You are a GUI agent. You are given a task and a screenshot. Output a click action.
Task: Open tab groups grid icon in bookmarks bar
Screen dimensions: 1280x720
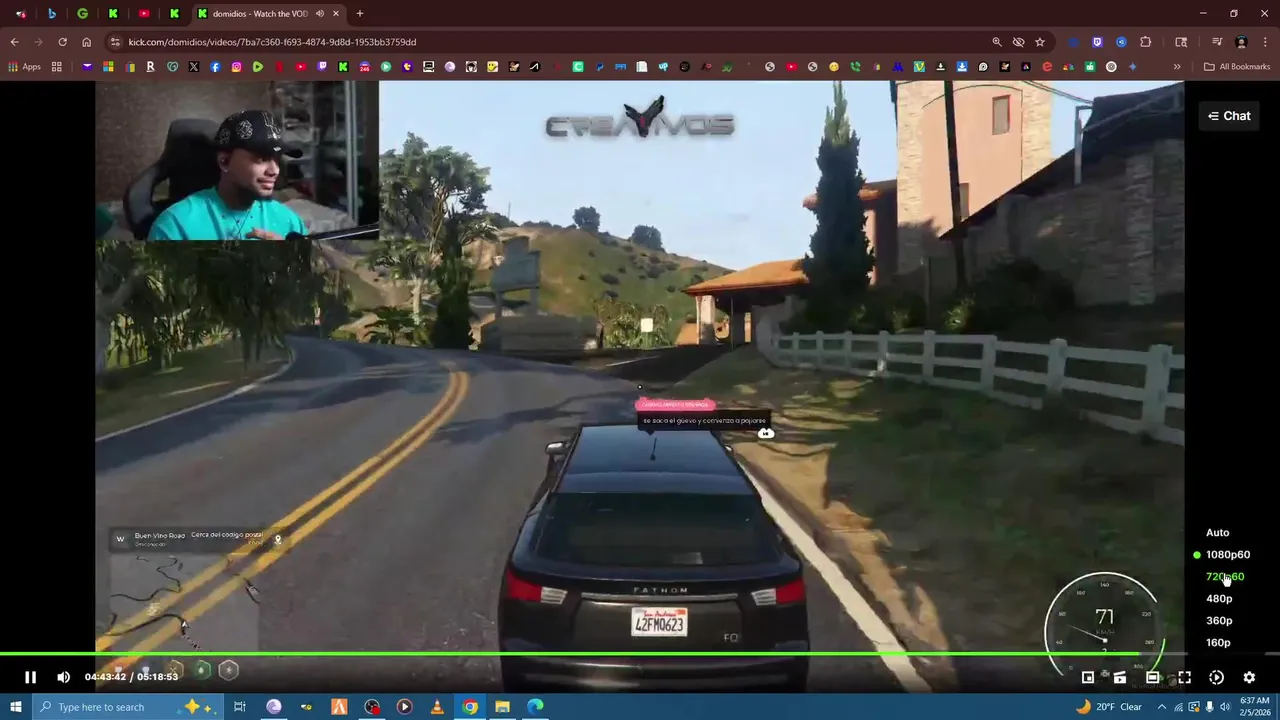tap(57, 67)
